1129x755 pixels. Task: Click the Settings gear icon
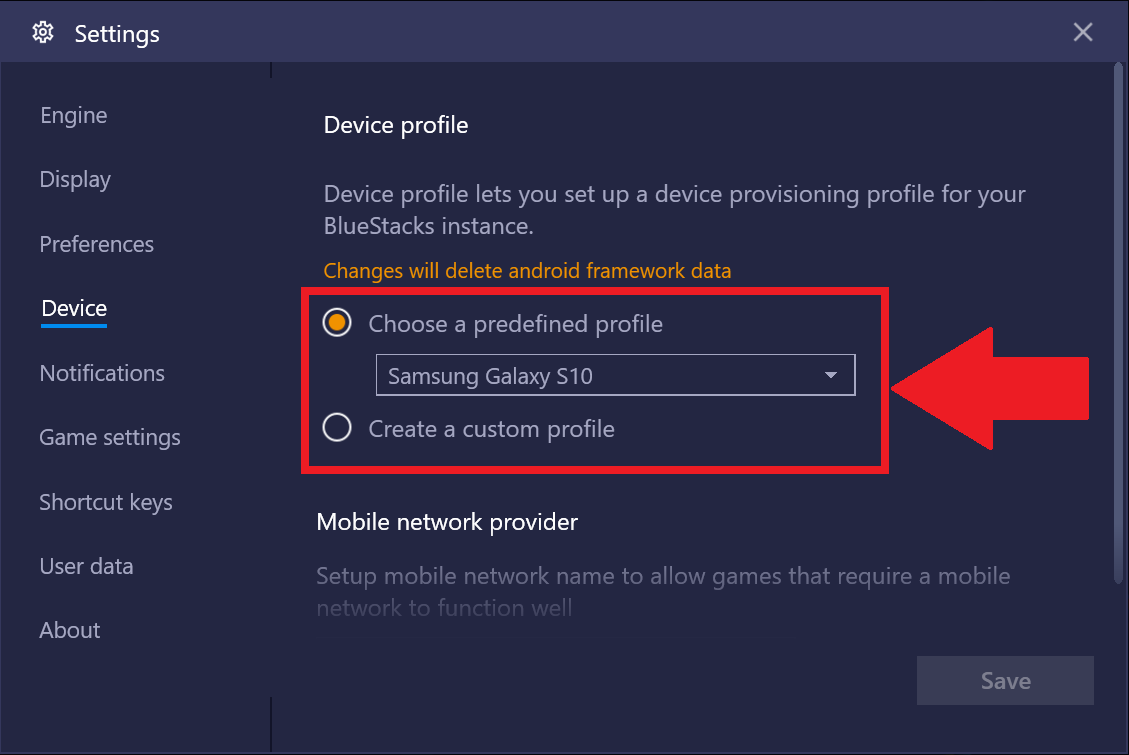(x=43, y=32)
